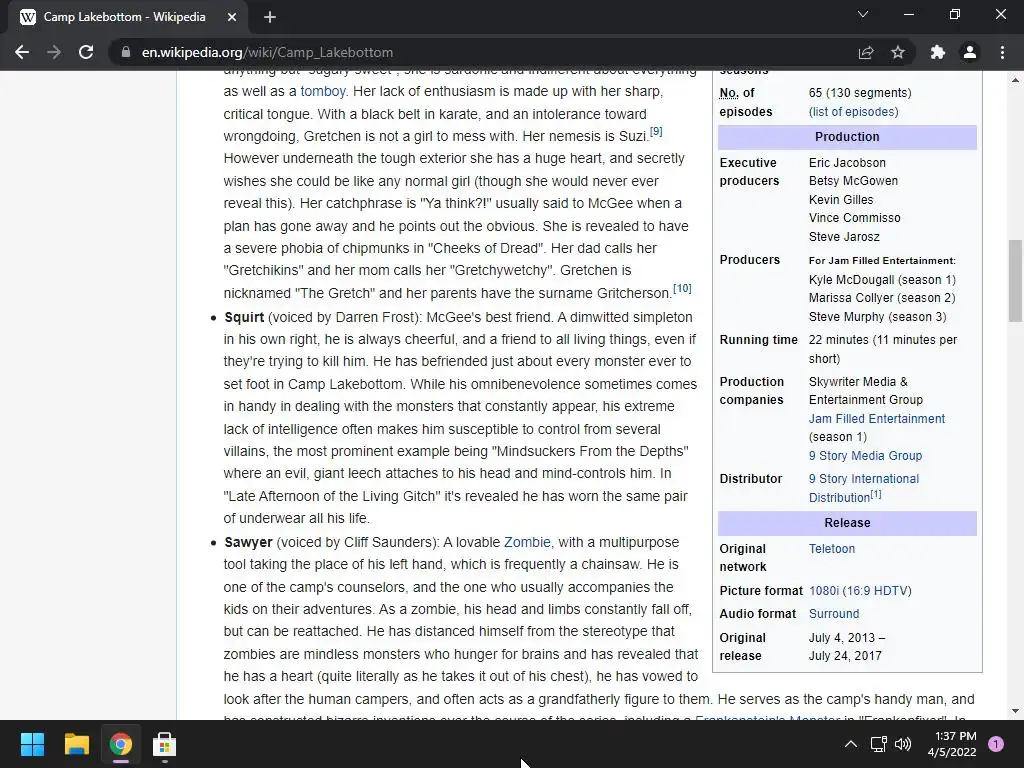This screenshot has height=768, width=1024.
Task: Click the page vertical scrollbar thumb
Action: [1015, 281]
